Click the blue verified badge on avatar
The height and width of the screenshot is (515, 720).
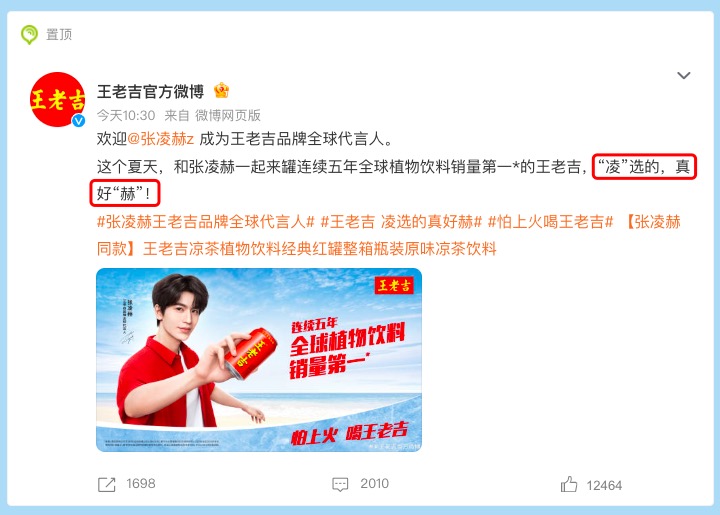(x=79, y=120)
